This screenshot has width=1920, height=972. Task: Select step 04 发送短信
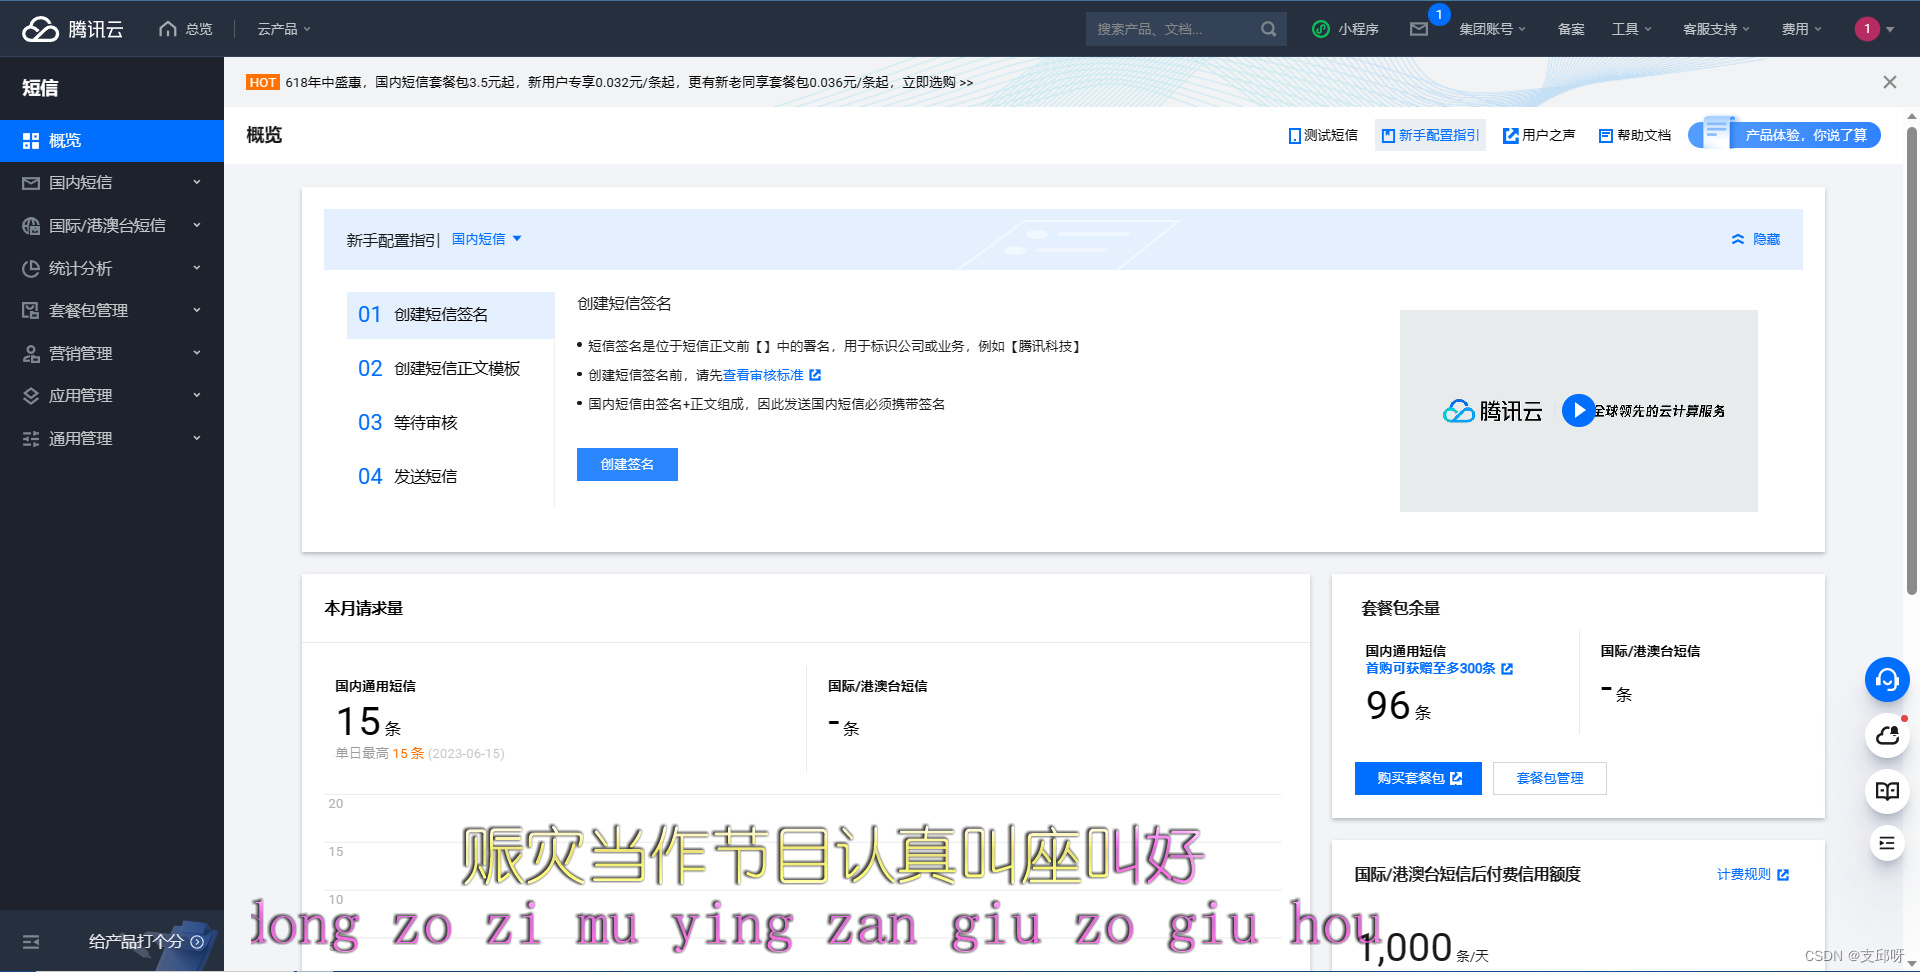click(x=450, y=477)
